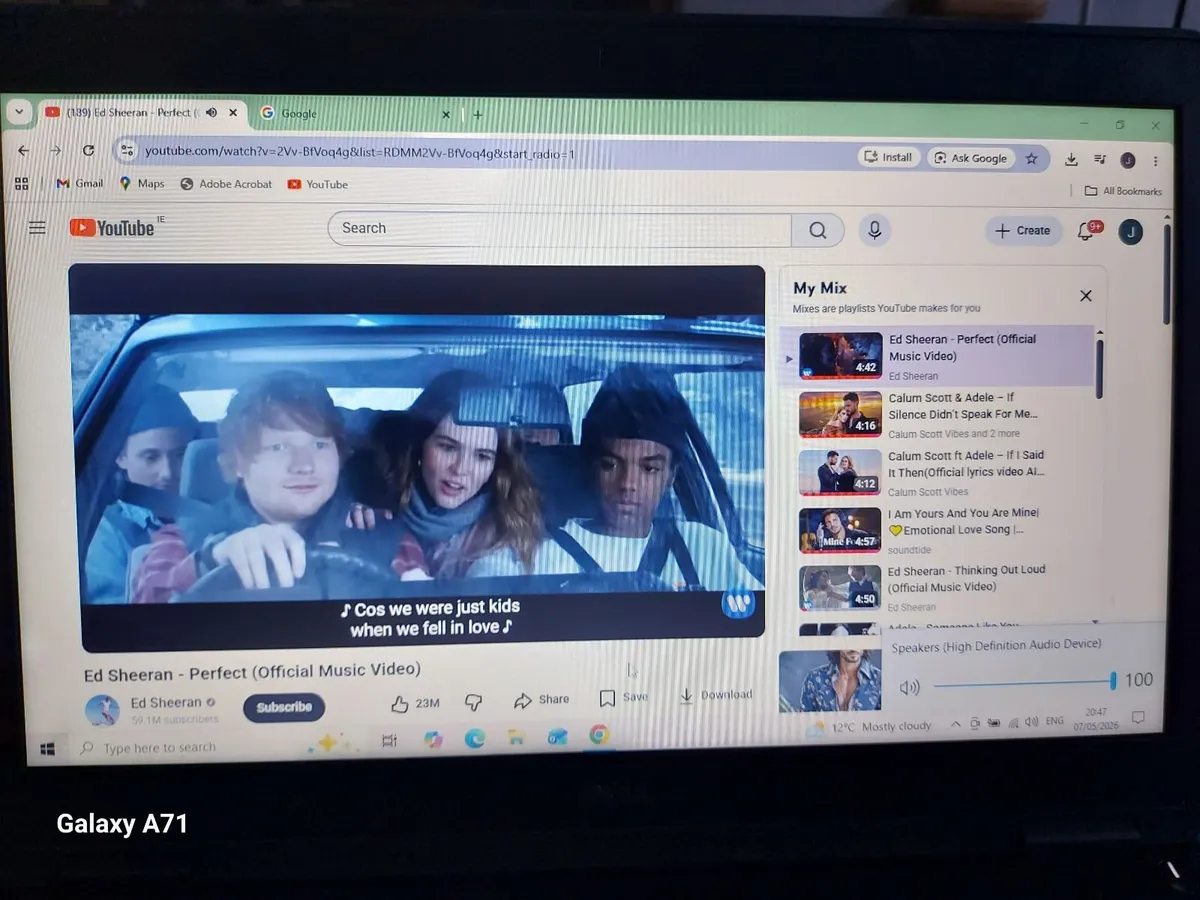
Task: Expand the tab search dropdown arrow
Action: point(19,112)
